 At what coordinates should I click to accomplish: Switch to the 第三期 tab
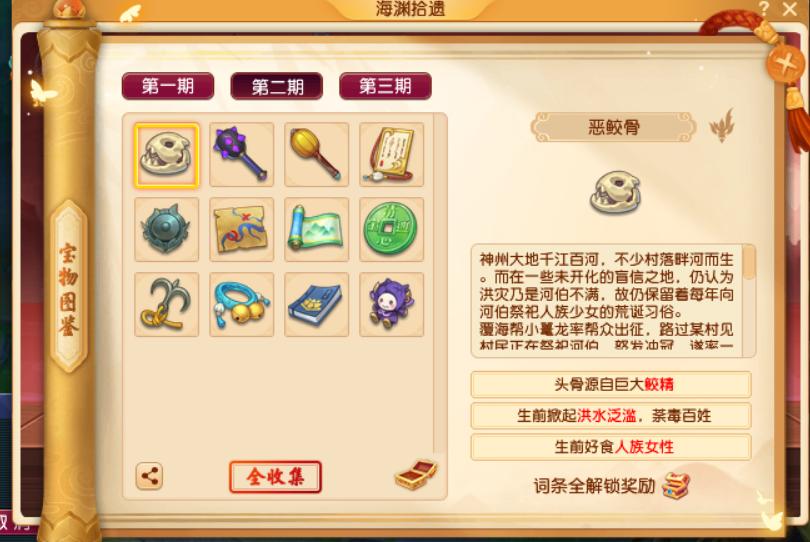point(385,86)
